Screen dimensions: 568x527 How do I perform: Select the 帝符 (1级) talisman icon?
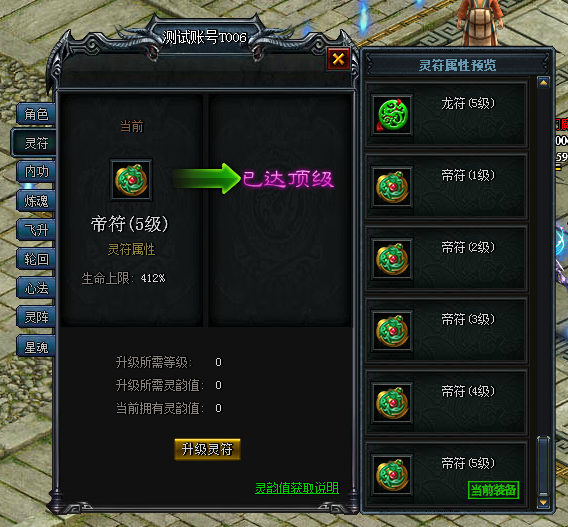click(x=392, y=187)
